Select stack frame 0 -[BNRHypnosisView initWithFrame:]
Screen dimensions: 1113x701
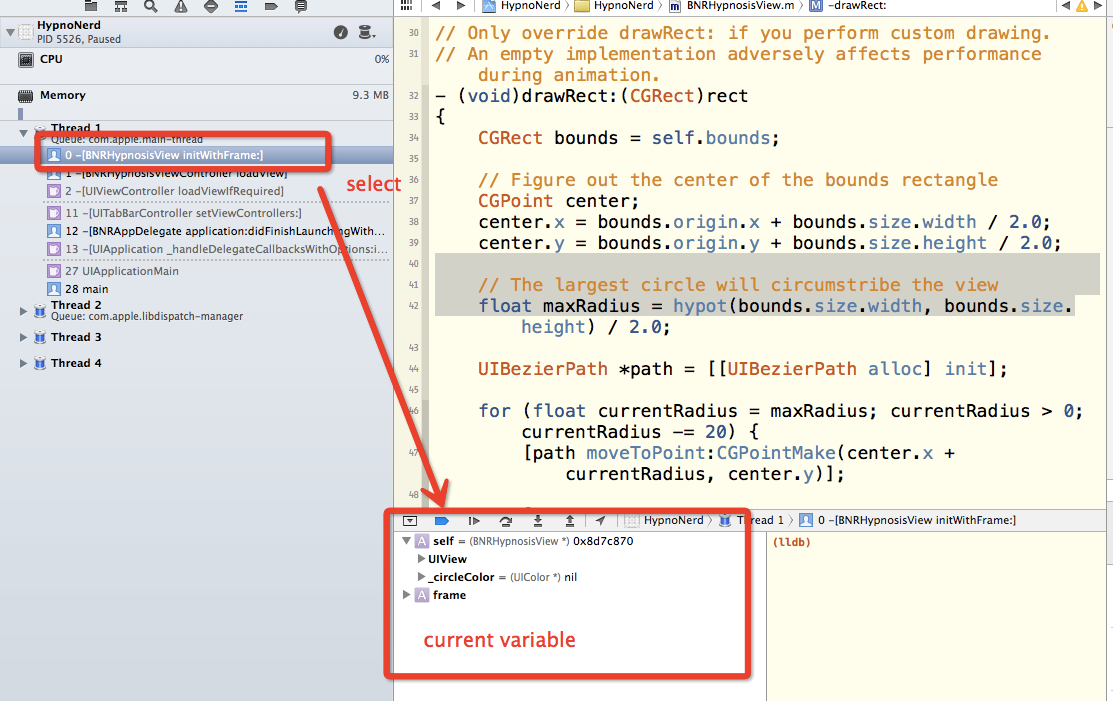tap(197, 155)
